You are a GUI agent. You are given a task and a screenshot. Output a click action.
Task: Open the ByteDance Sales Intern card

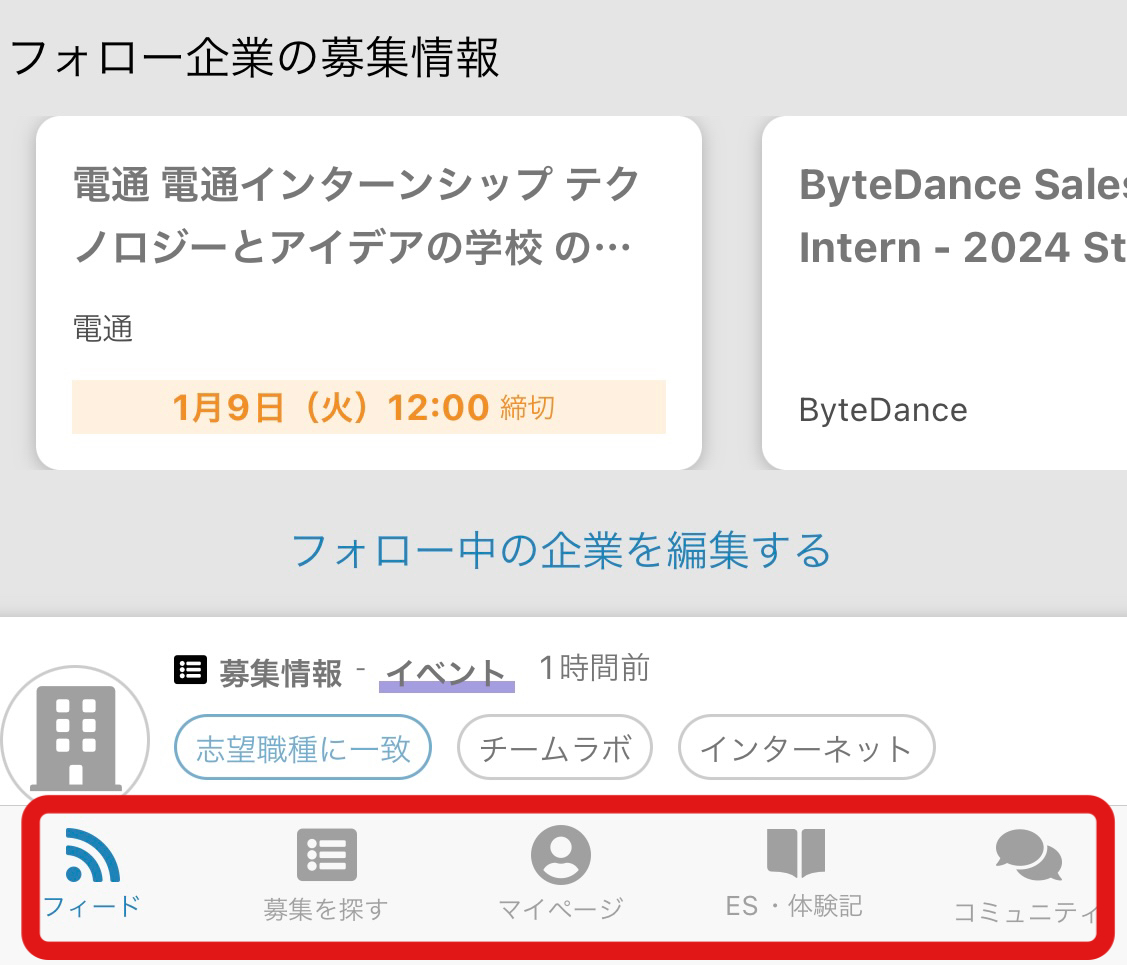pos(944,292)
